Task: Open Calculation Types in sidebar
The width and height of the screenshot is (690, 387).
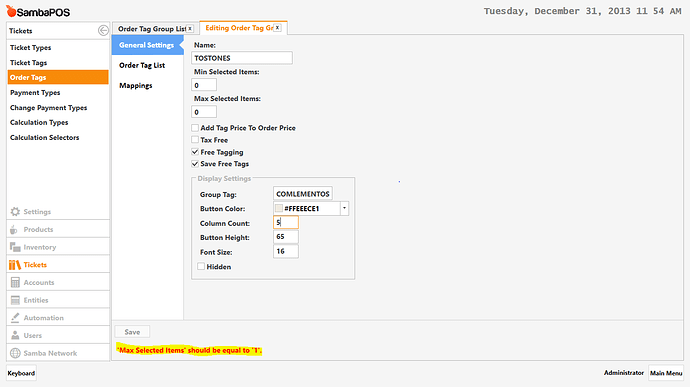Action: (x=58, y=122)
